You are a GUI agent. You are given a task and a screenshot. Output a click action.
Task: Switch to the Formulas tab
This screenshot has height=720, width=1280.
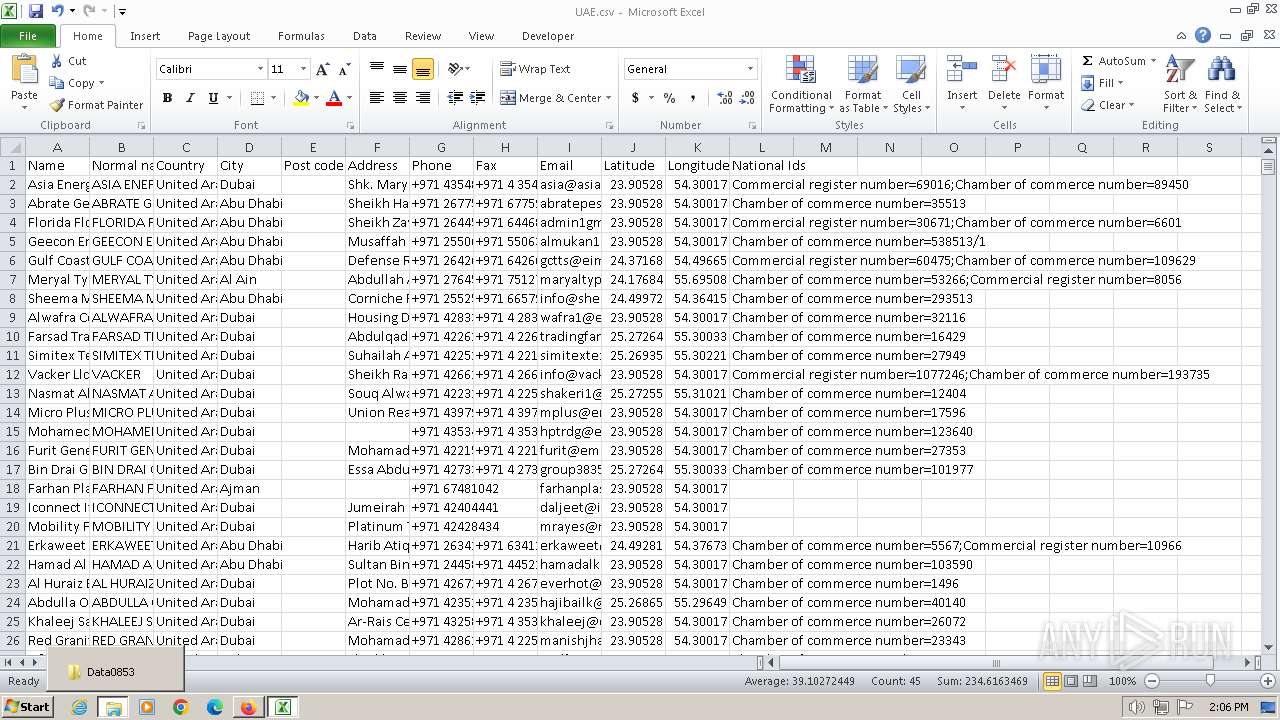pos(301,36)
